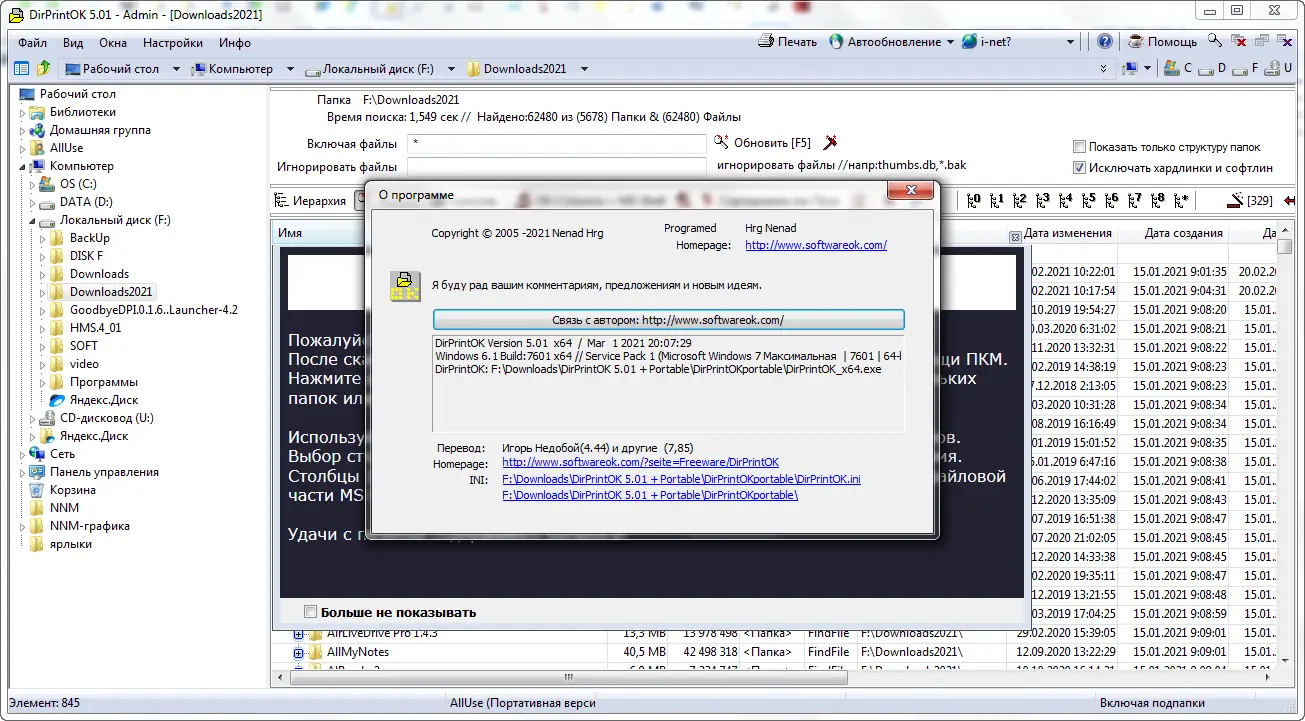Click drive F shortcut in toolbar
The width and height of the screenshot is (1305, 721).
point(1247,69)
